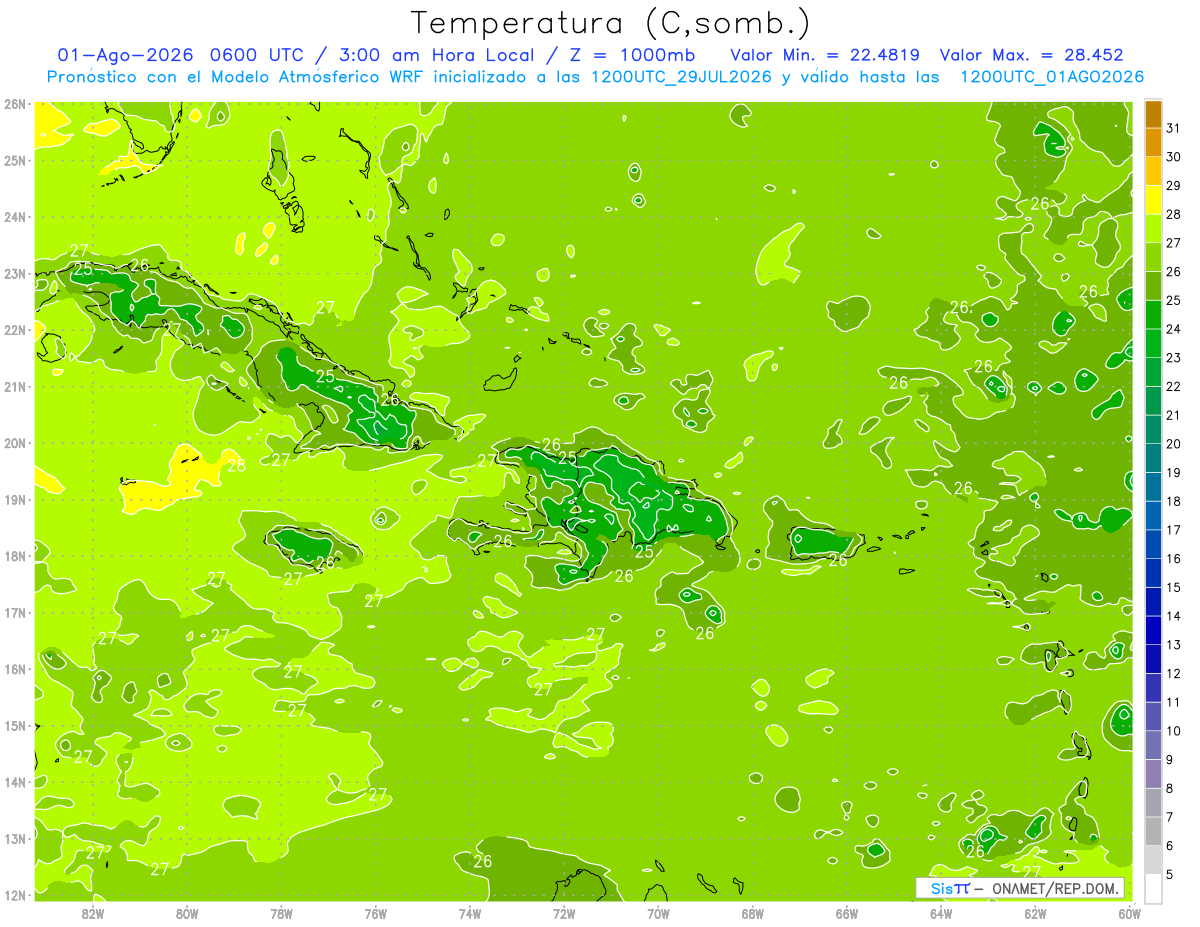Click the validity time "1200UTC_01AGO2026"
Viewport: 1200px width, 927px height.
pyautogui.click(x=1052, y=77)
